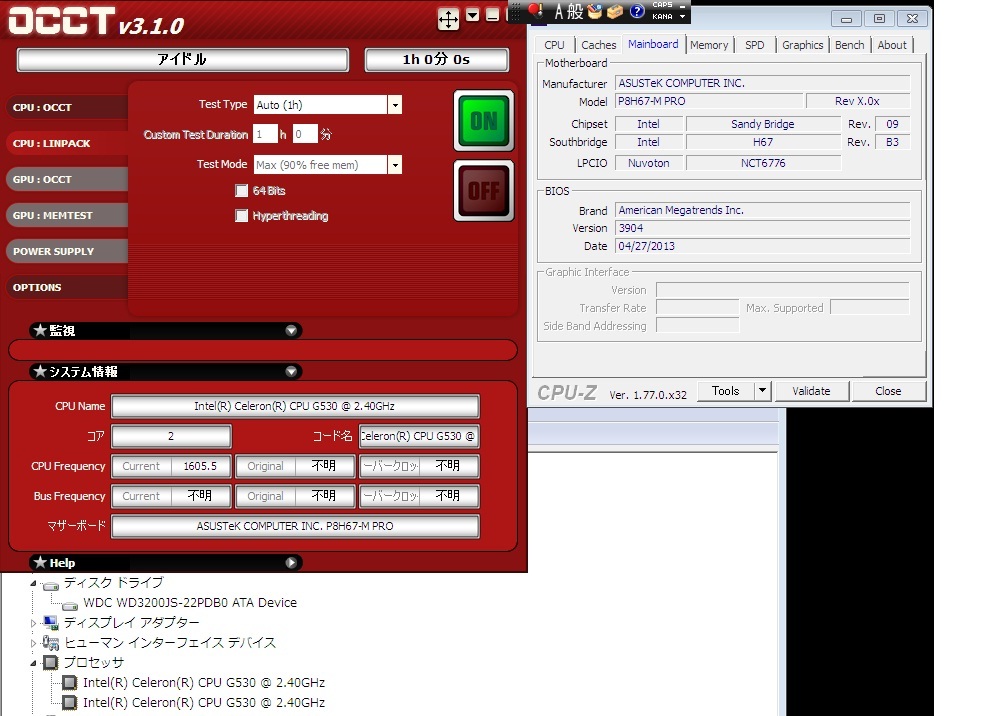Collapse the システム情報 section

click(291, 371)
